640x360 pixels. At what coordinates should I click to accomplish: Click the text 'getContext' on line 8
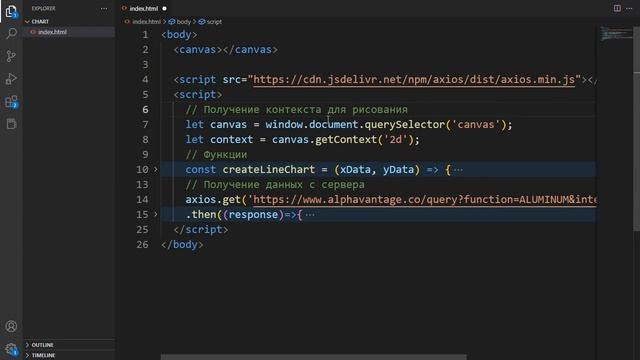[346, 140]
